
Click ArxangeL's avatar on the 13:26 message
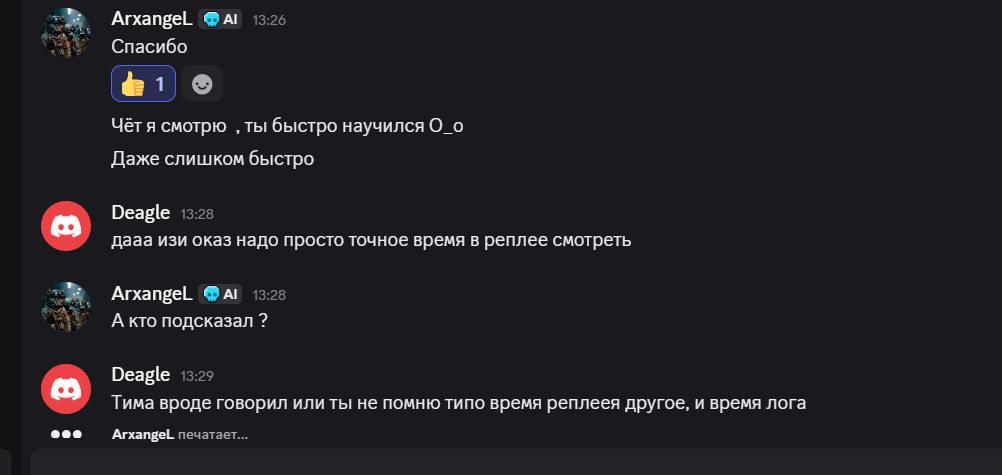(x=66, y=33)
